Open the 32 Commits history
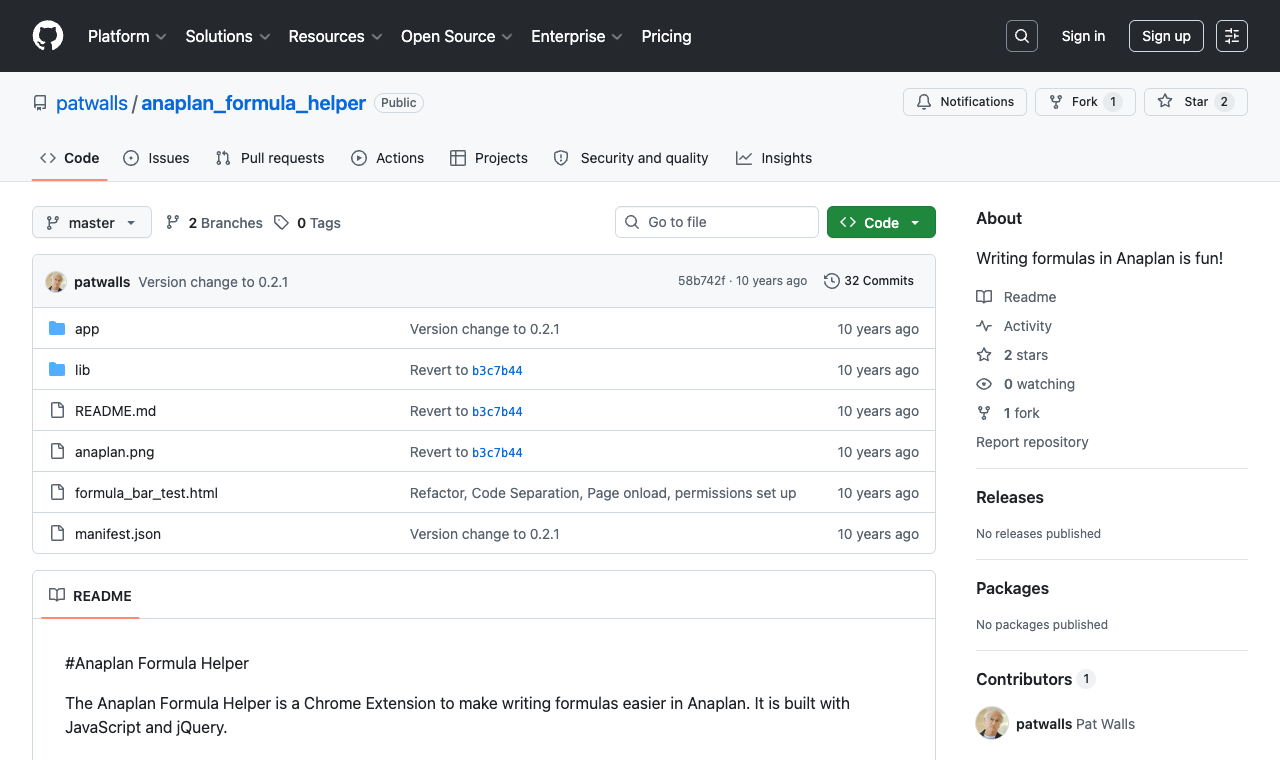The width and height of the screenshot is (1280, 760). (869, 281)
